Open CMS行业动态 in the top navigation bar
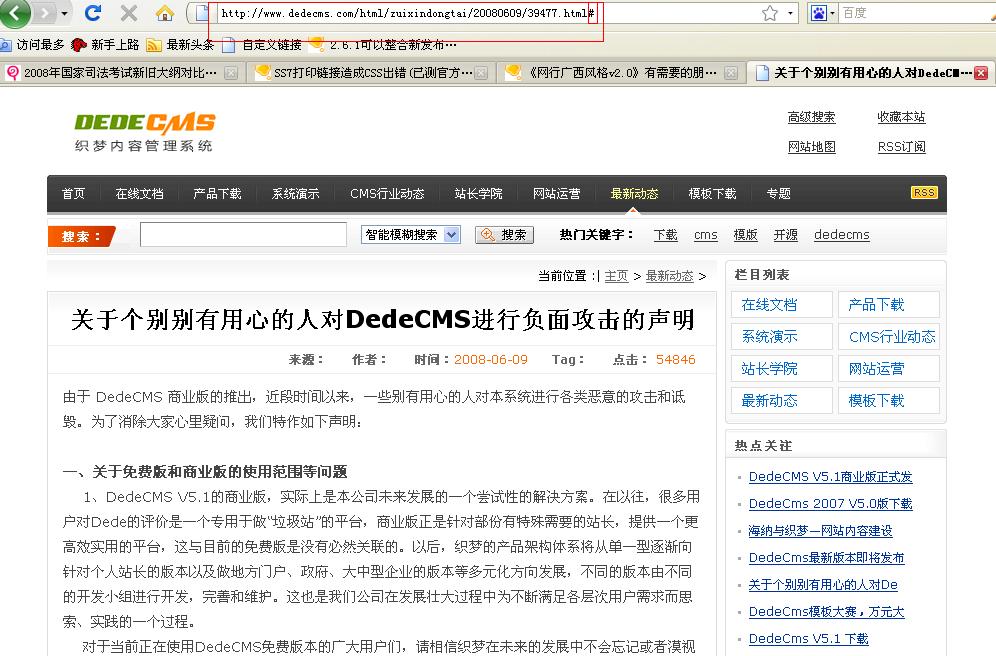Image resolution: width=996 pixels, height=656 pixels. click(x=387, y=194)
